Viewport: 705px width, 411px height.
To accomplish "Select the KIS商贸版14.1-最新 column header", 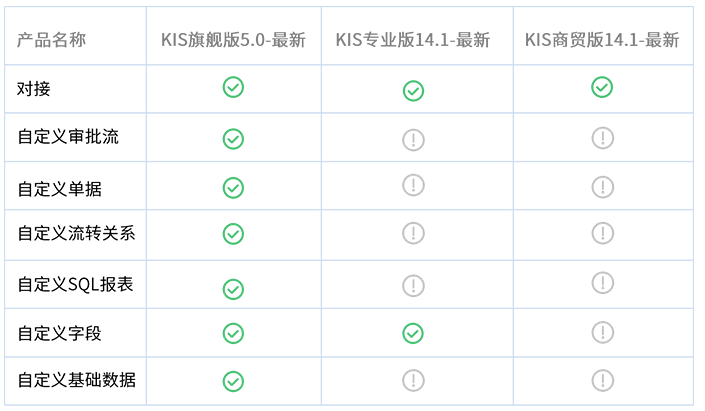I will pyautogui.click(x=602, y=40).
